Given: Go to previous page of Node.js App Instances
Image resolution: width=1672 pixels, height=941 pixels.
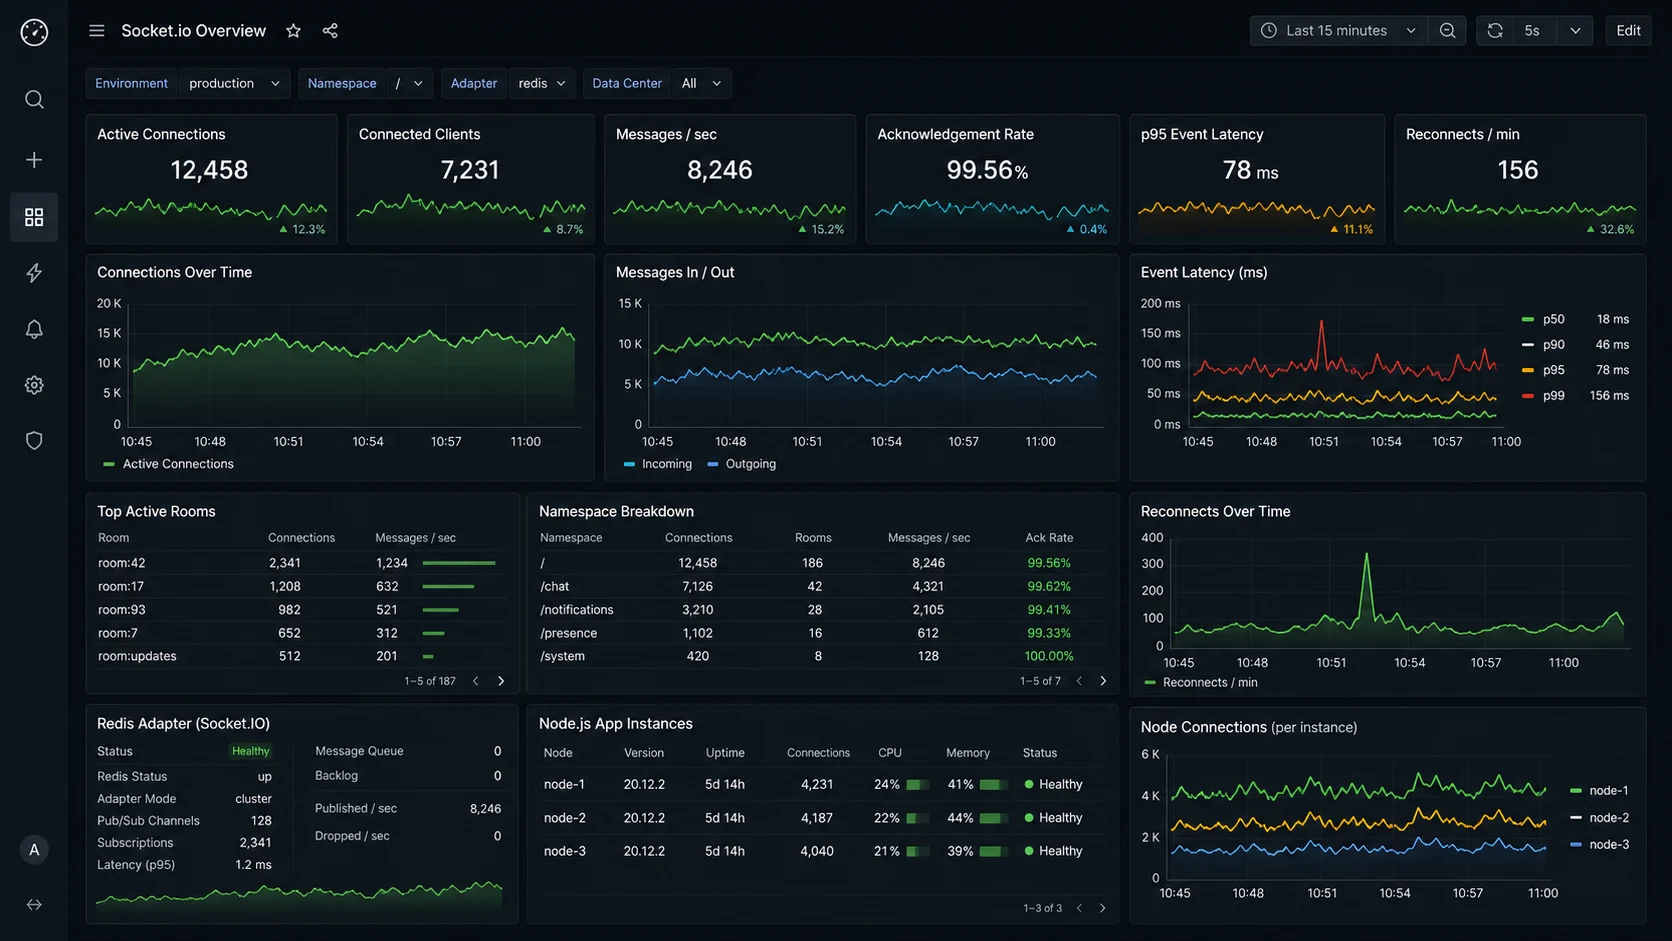Looking at the screenshot, I should pyautogui.click(x=1079, y=908).
